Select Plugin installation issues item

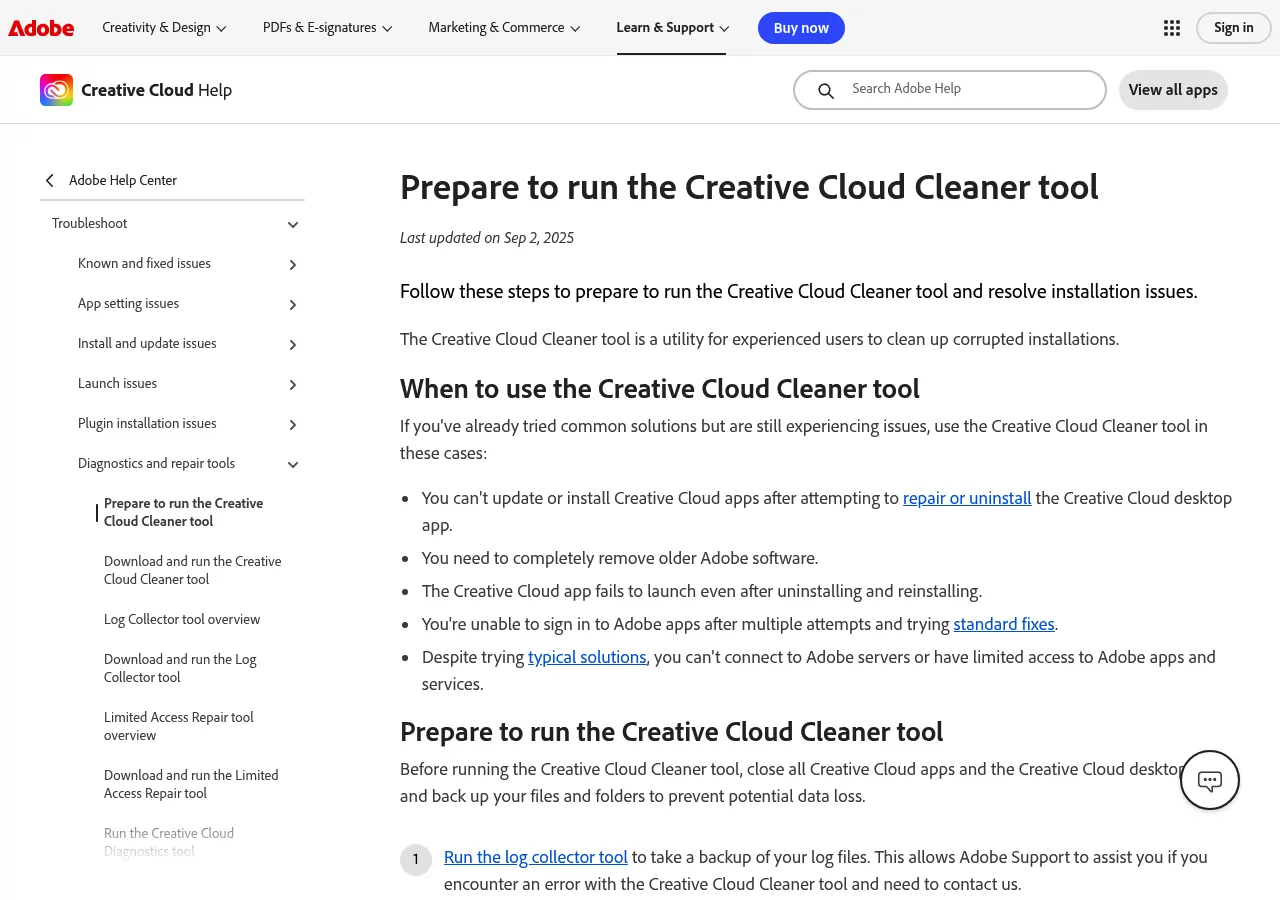(147, 423)
